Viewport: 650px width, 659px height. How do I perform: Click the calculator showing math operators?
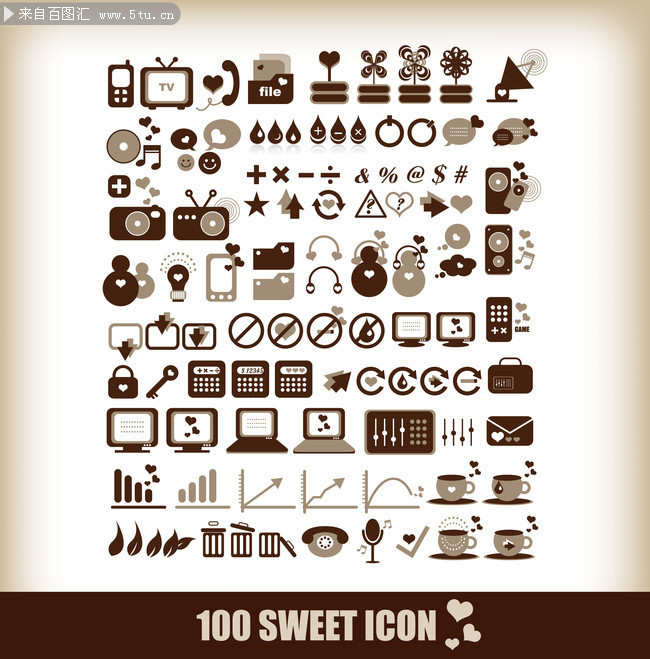tap(207, 379)
